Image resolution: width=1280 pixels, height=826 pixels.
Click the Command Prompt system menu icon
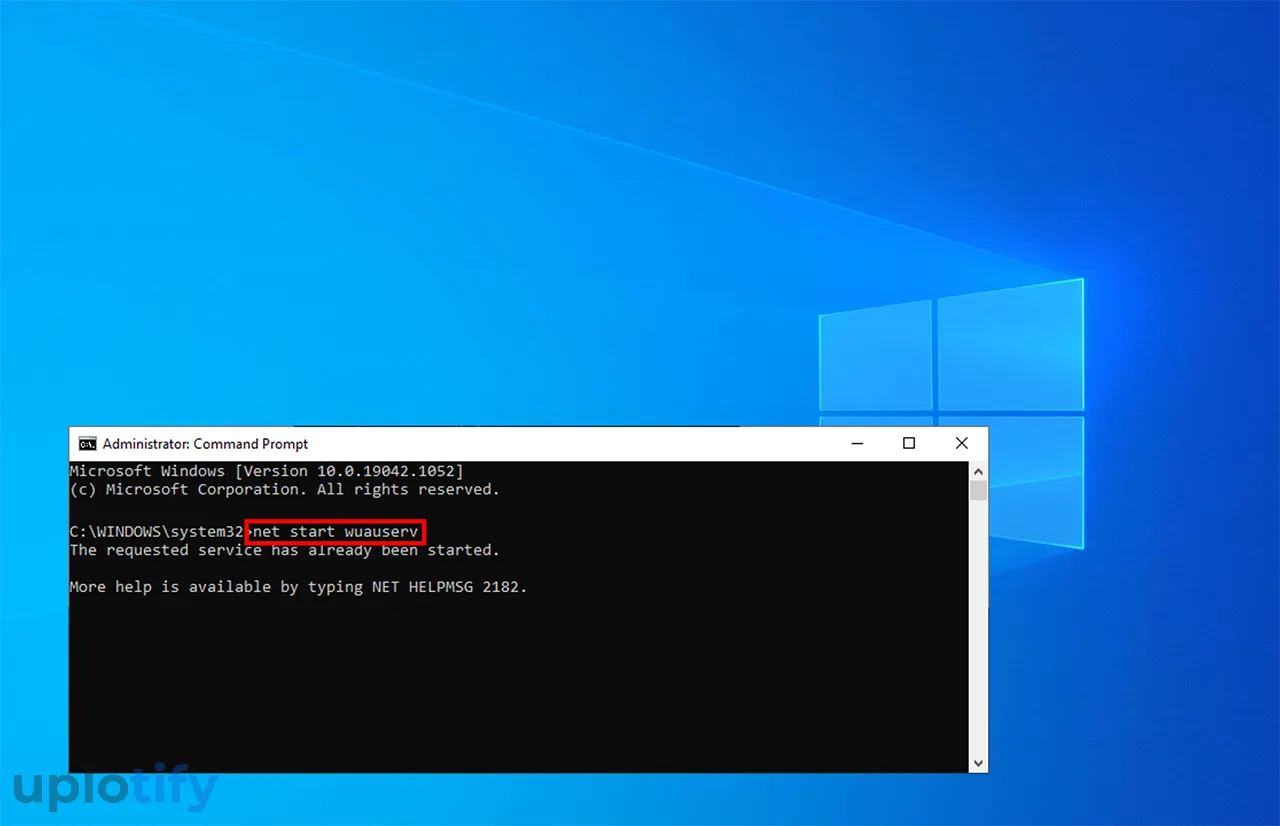[88, 444]
